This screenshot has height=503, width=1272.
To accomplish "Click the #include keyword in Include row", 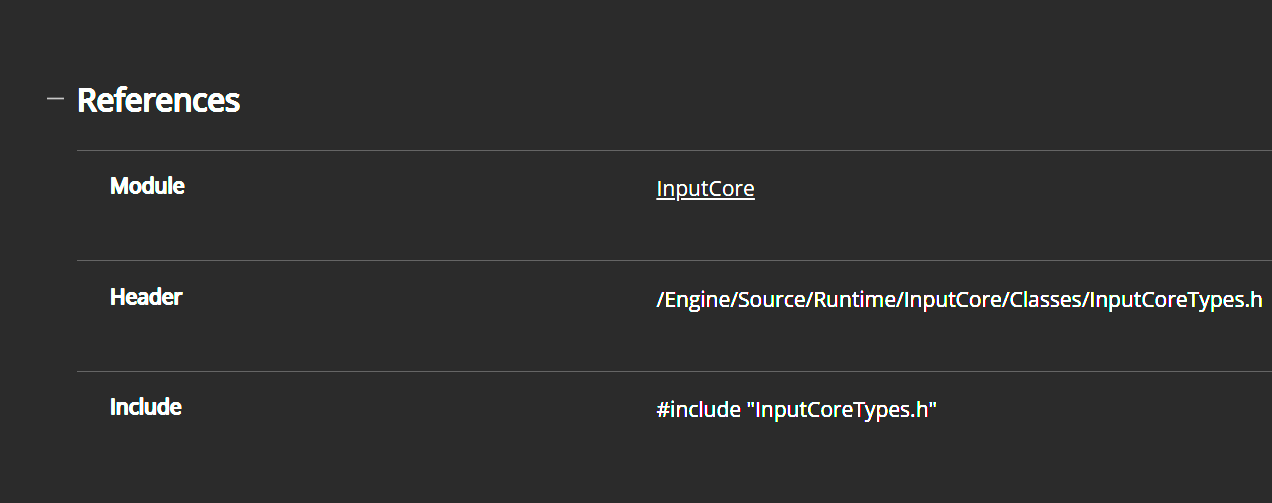I will [x=698, y=410].
